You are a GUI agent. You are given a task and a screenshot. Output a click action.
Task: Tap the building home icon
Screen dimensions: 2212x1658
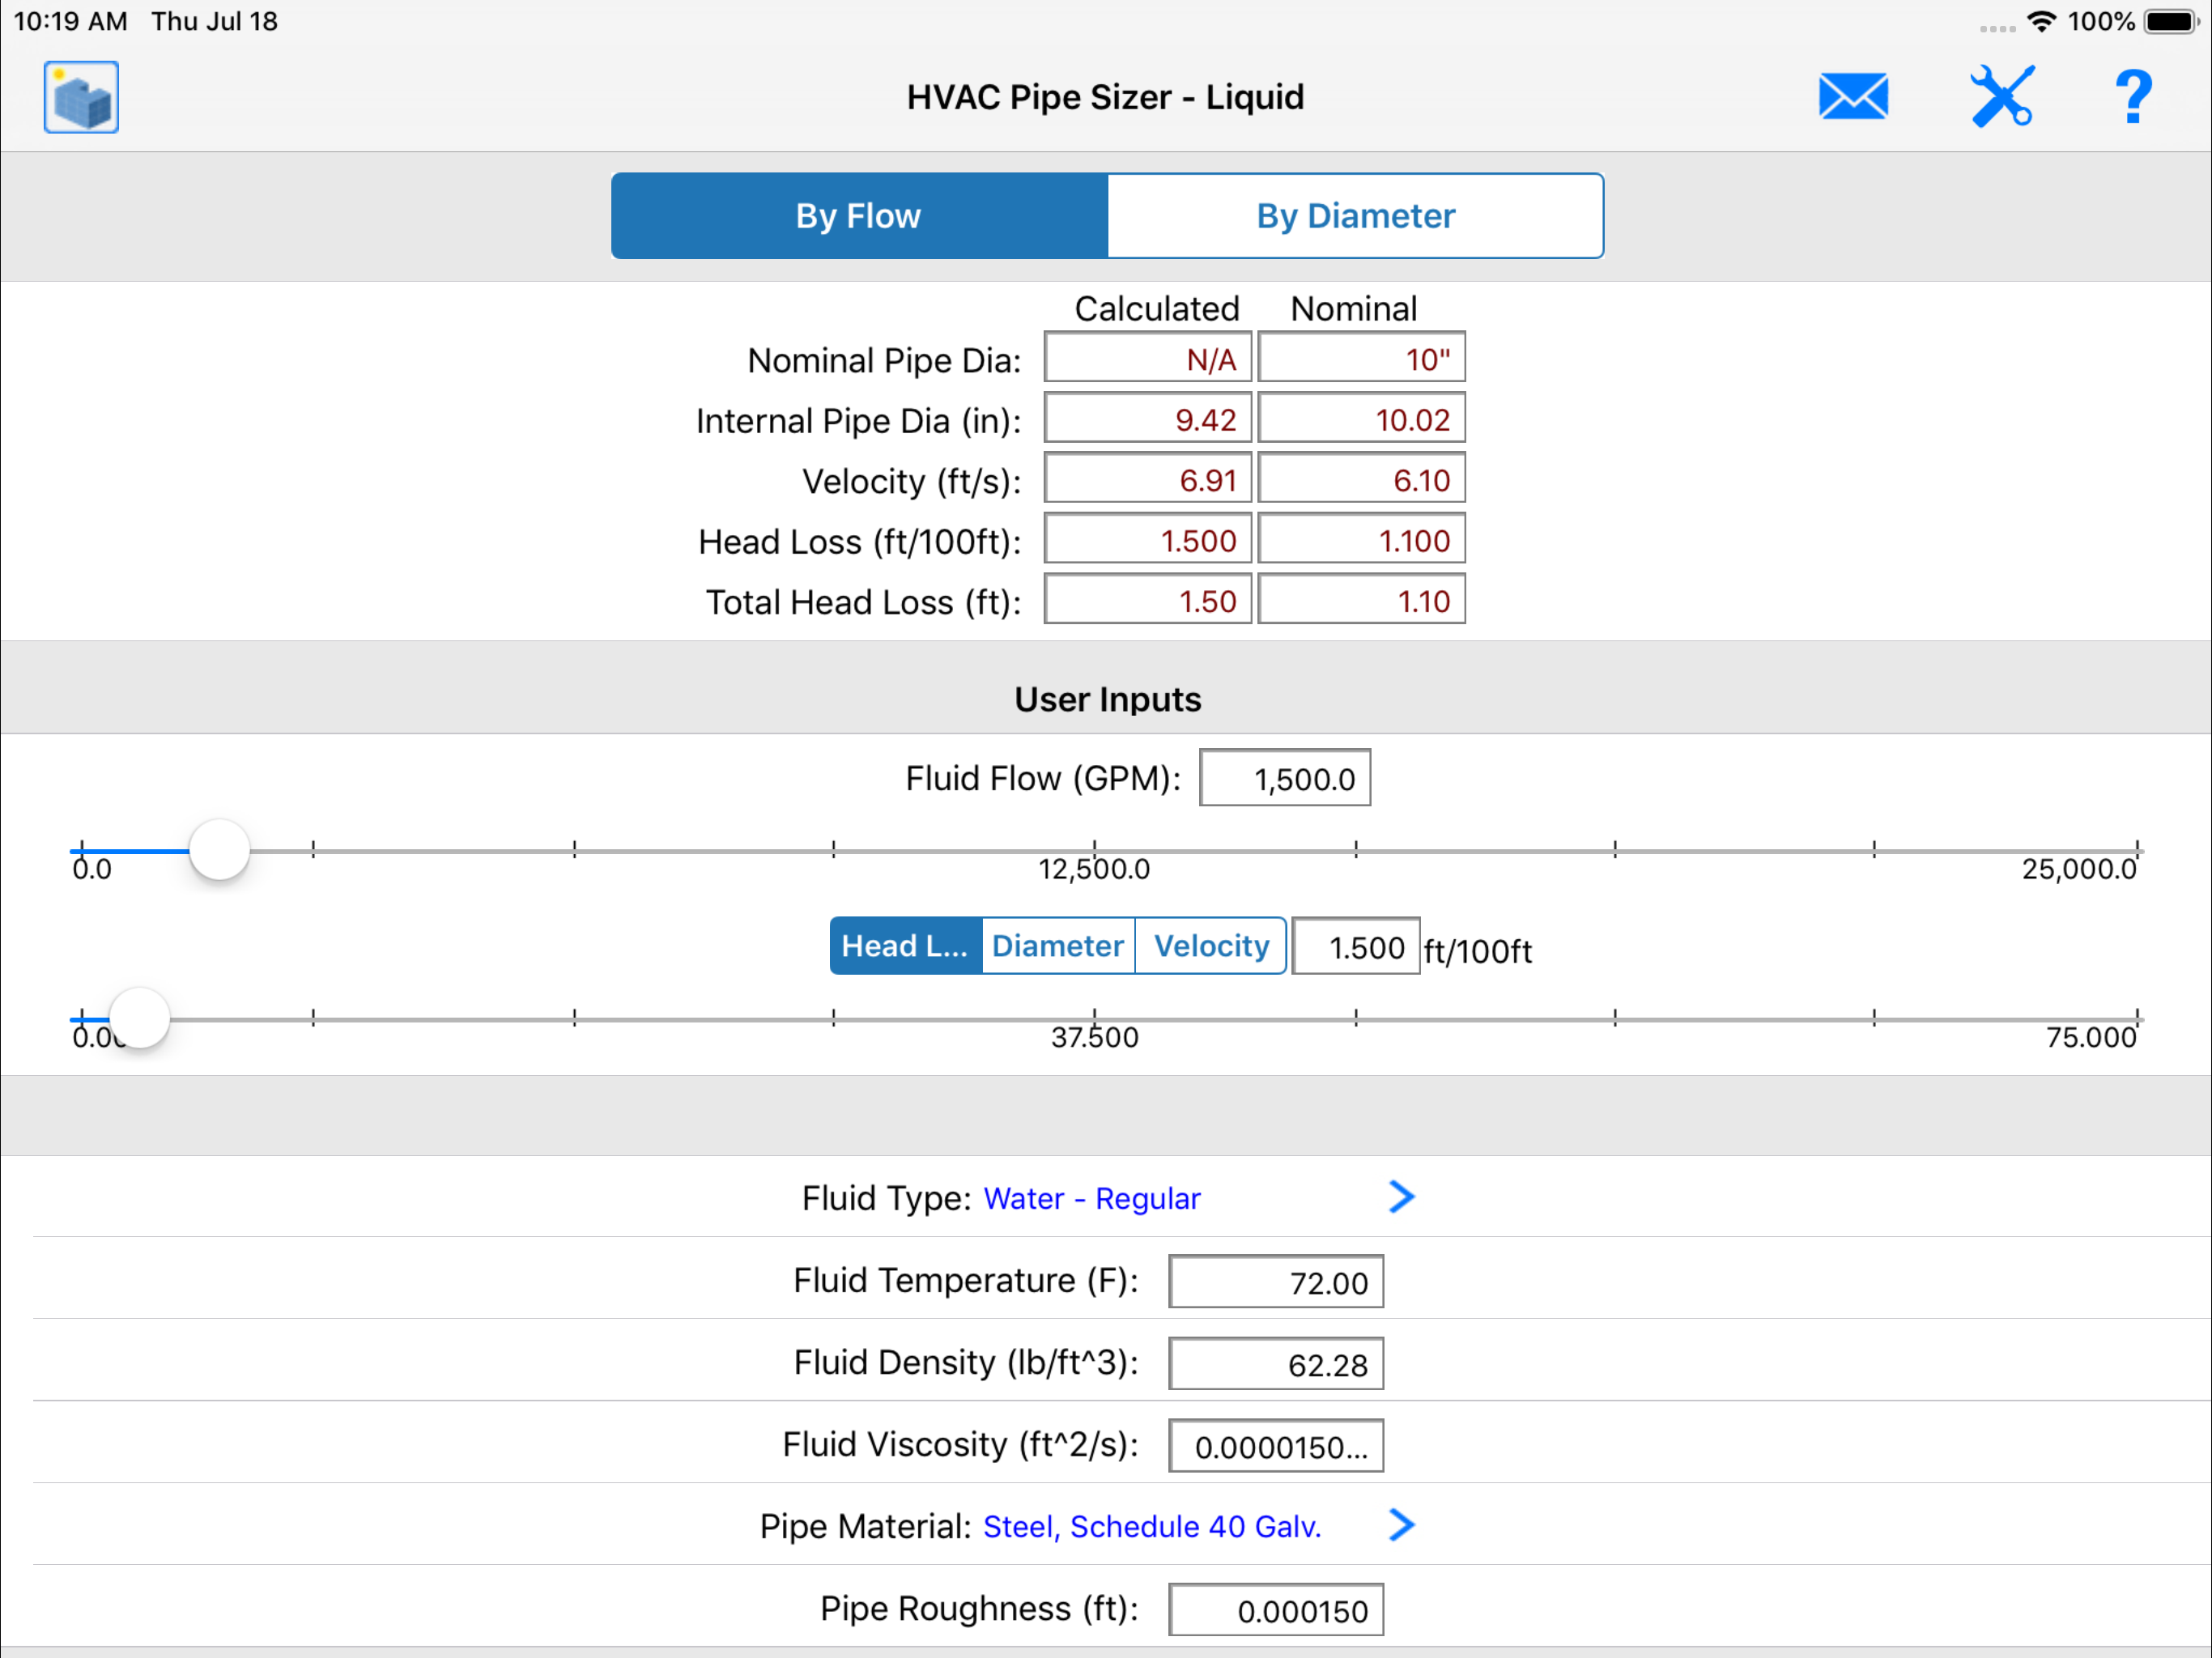81,97
